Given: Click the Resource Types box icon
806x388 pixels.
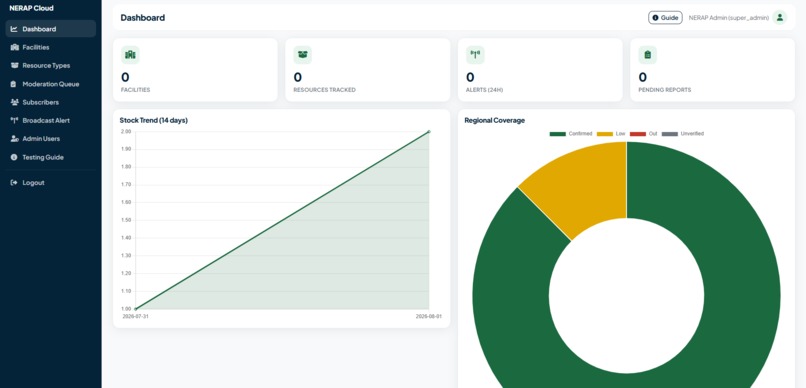Looking at the screenshot, I should click(14, 66).
